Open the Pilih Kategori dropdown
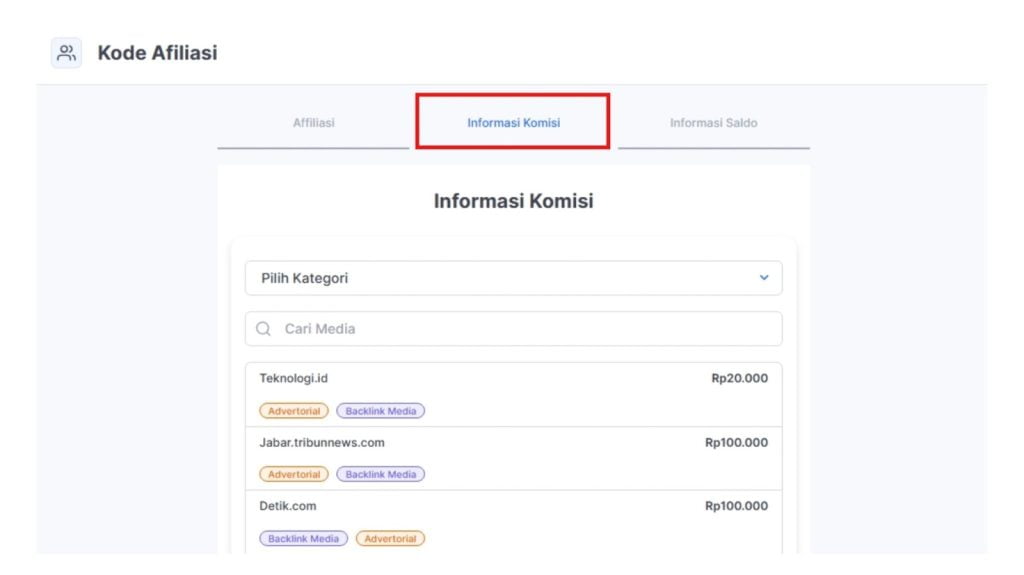 513,278
